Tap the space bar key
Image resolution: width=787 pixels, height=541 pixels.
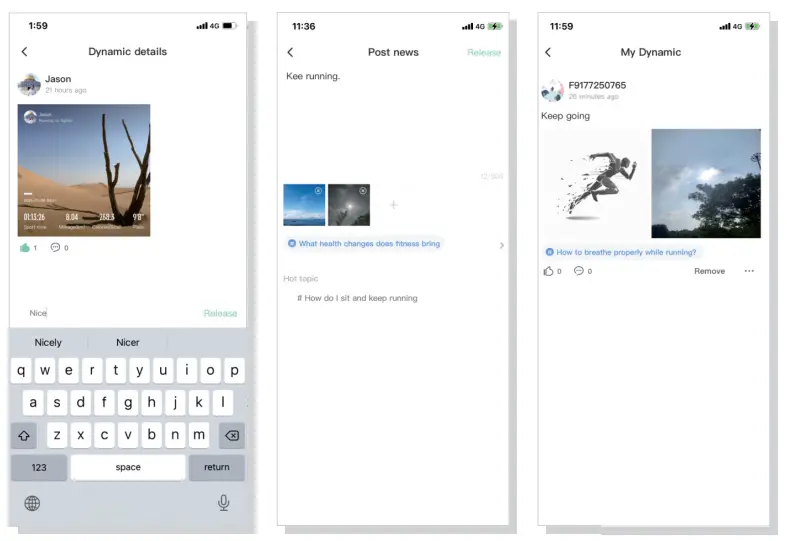click(128, 467)
